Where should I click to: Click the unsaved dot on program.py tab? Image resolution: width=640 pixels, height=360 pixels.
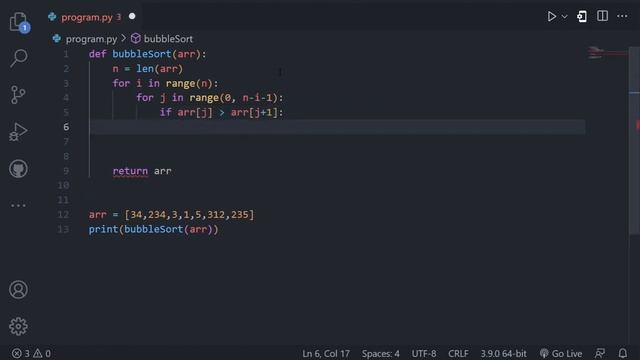[132, 16]
